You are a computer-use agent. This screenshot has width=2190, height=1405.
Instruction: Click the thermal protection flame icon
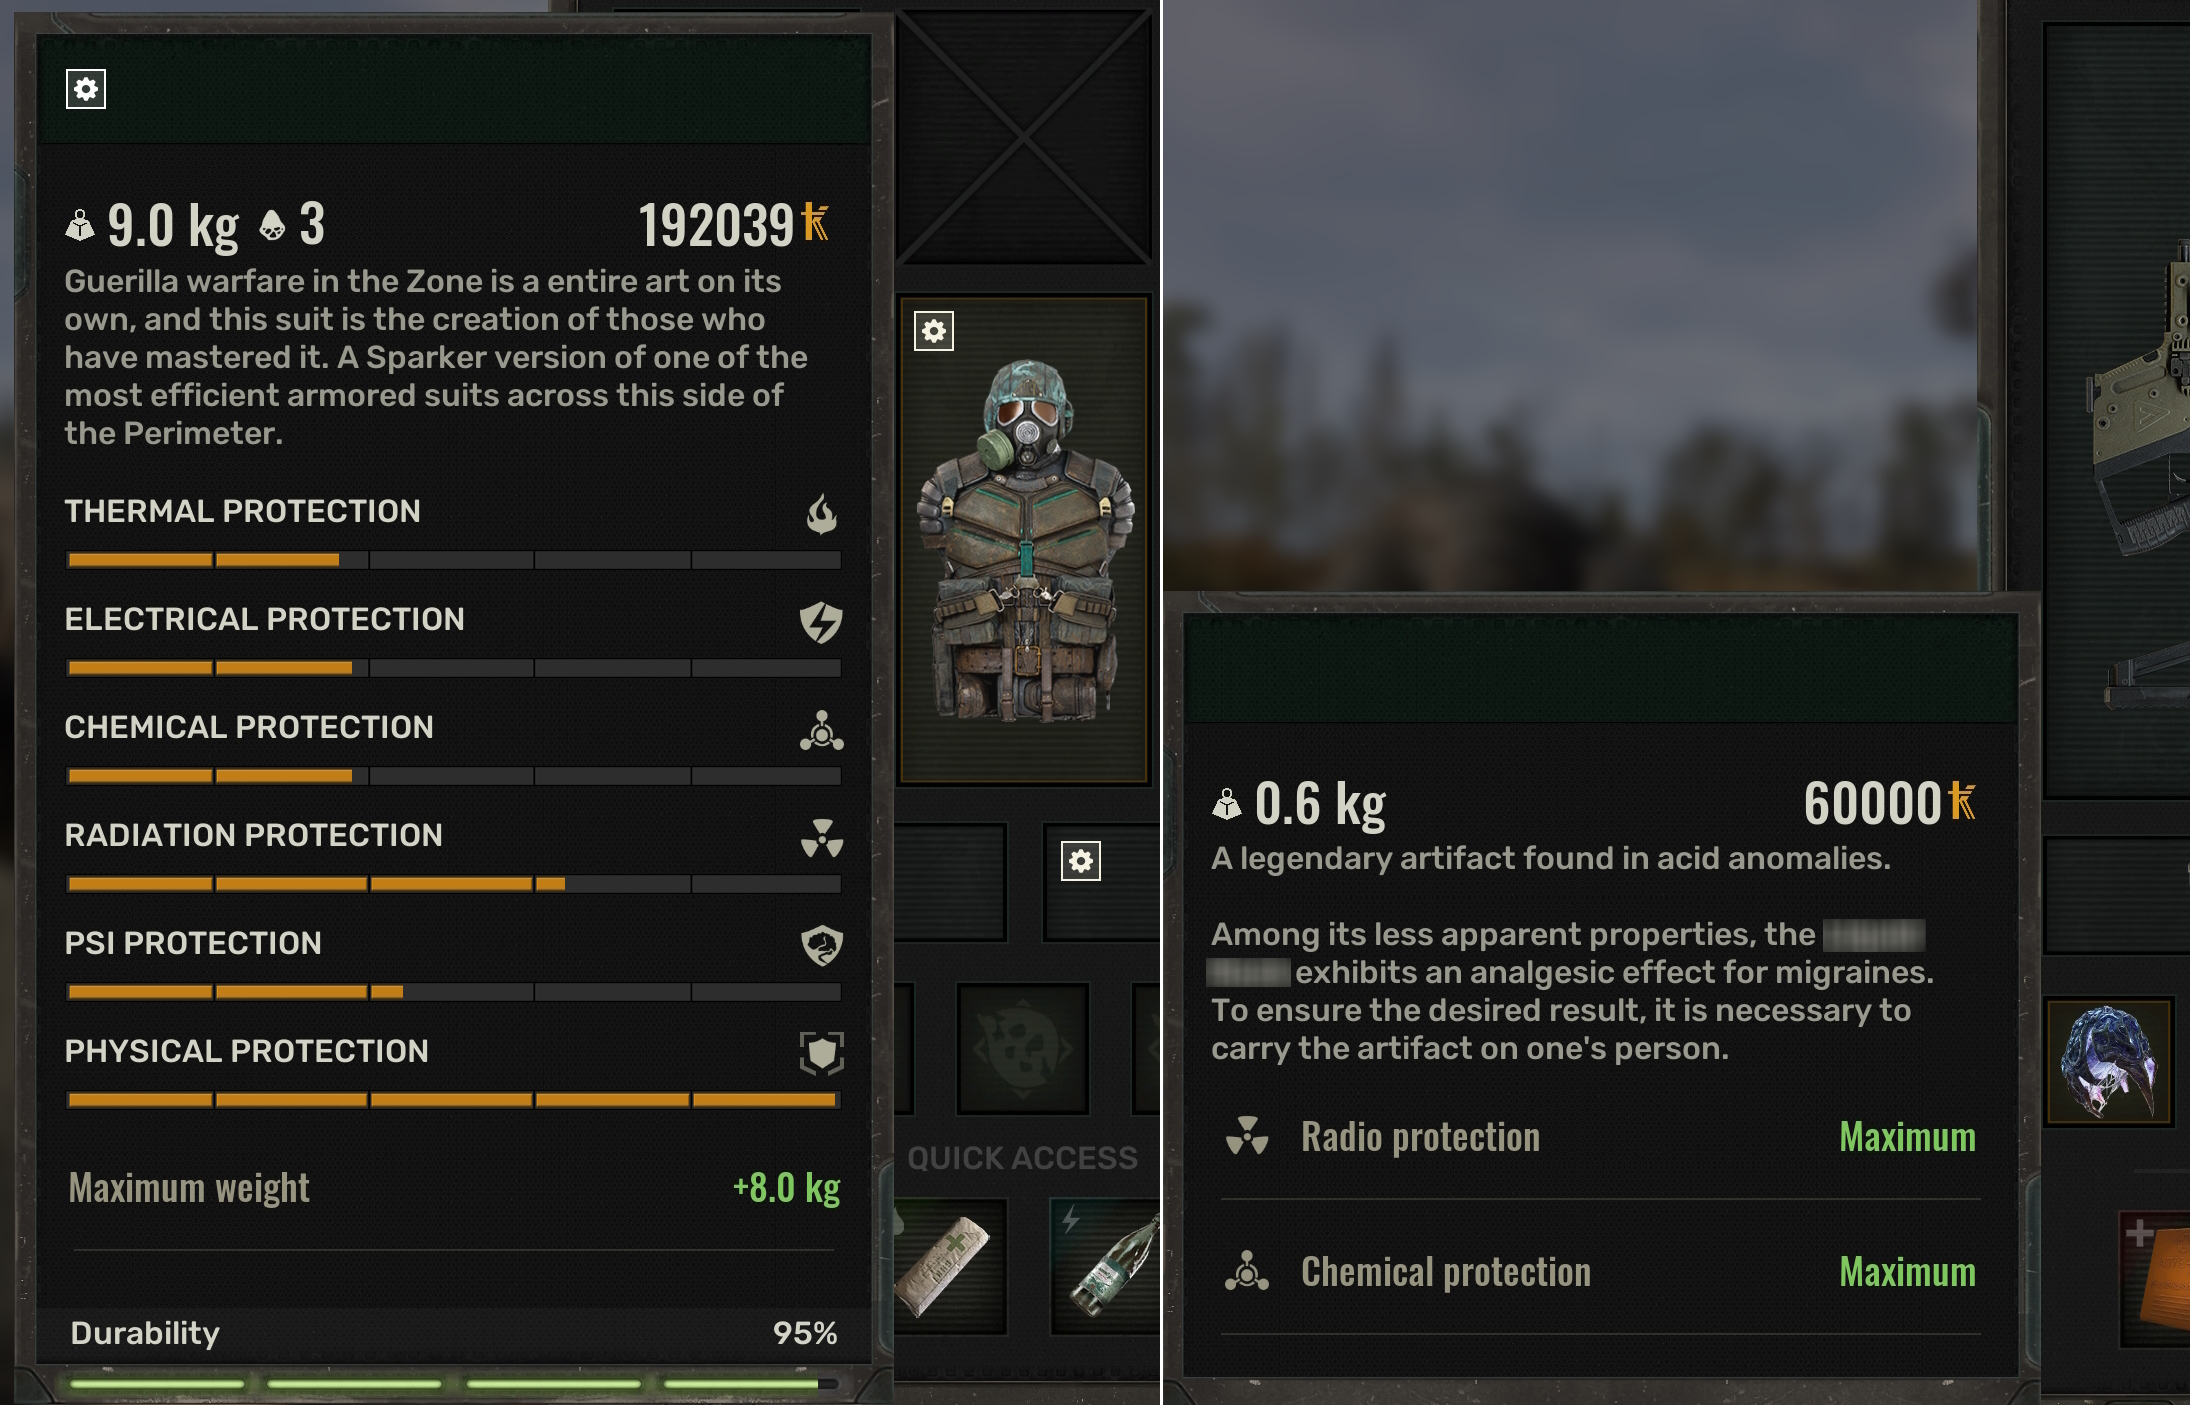coord(821,514)
